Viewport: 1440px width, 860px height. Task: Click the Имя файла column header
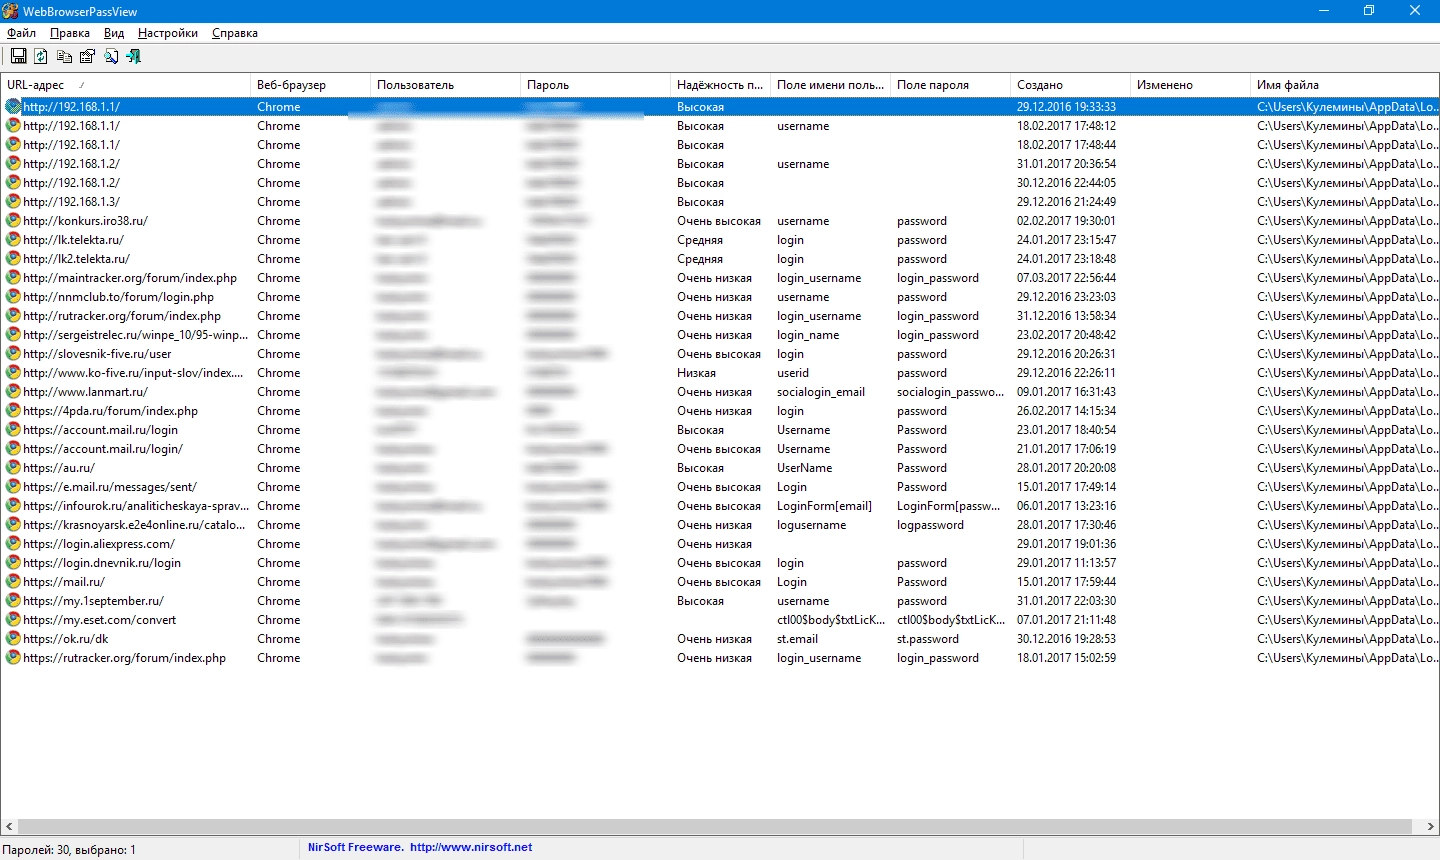[1345, 85]
